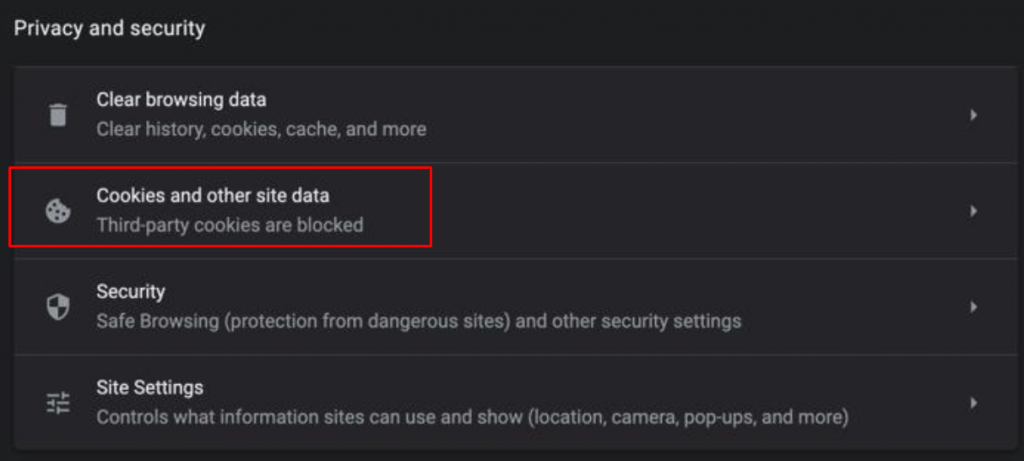Image resolution: width=1024 pixels, height=461 pixels.
Task: Open the "Site Settings" title text
Action: (x=149, y=388)
